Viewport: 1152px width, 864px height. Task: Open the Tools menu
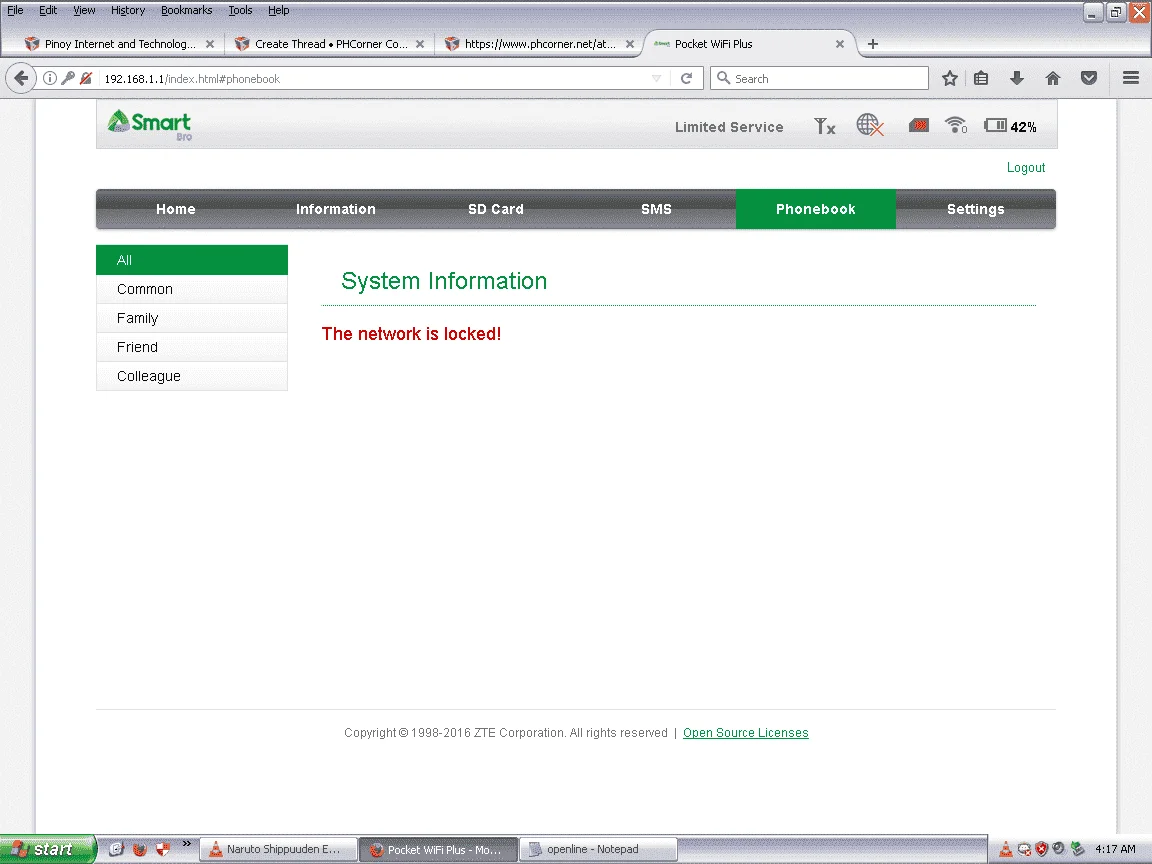[x=240, y=10]
